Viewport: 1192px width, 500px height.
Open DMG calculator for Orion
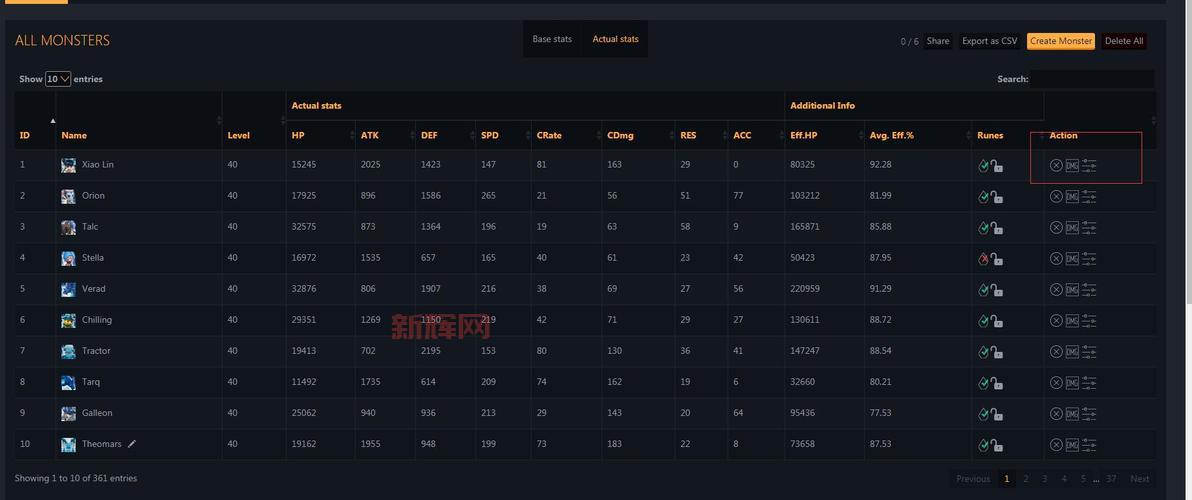click(1072, 197)
